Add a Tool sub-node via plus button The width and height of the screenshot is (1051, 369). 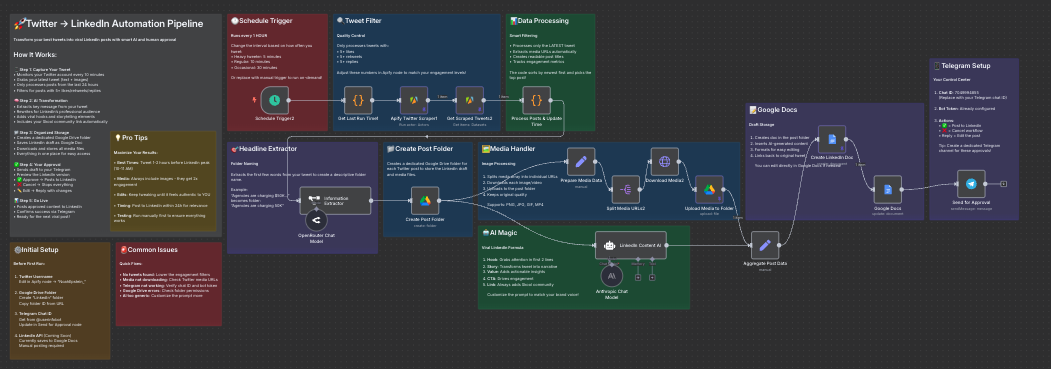(652, 277)
